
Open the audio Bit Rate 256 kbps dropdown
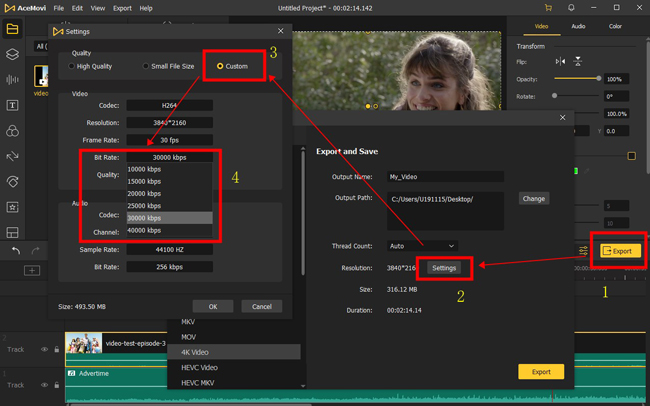pyautogui.click(x=170, y=267)
